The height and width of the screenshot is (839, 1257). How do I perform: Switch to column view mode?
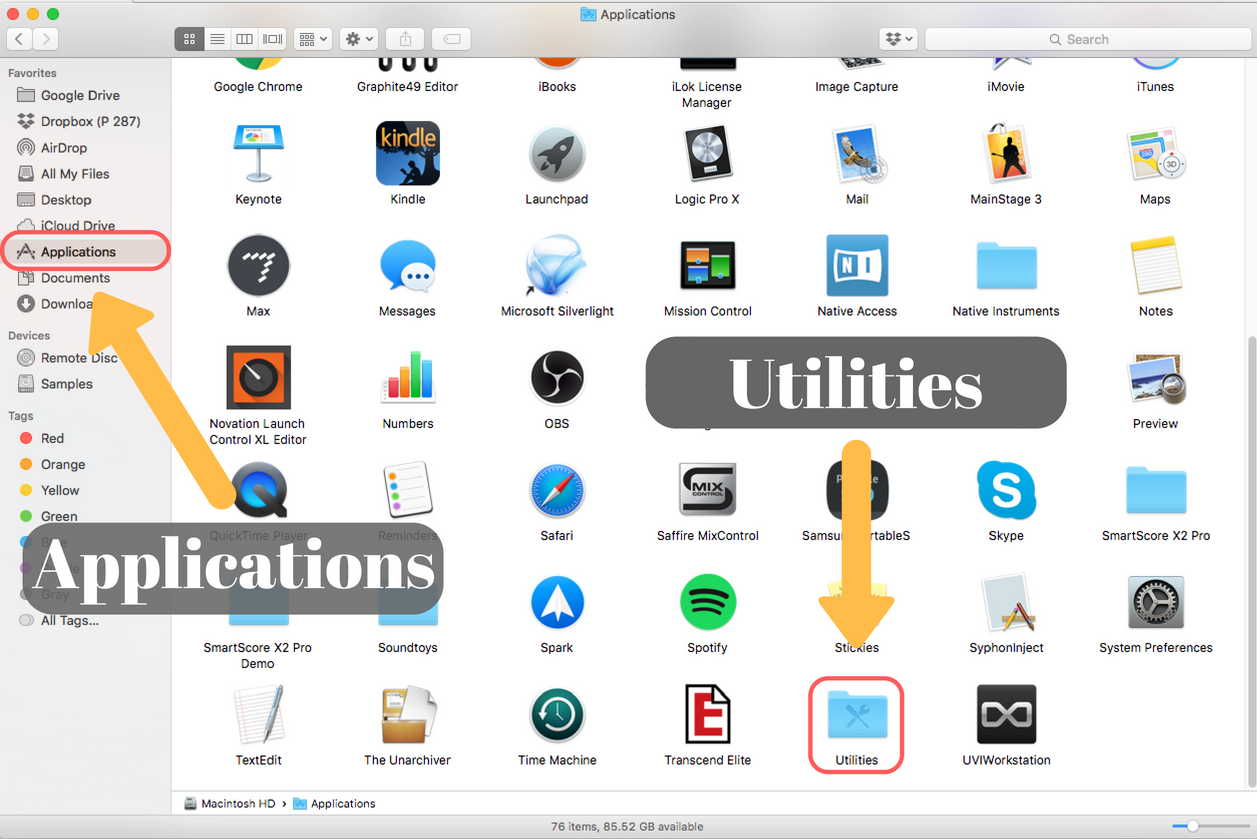[245, 39]
